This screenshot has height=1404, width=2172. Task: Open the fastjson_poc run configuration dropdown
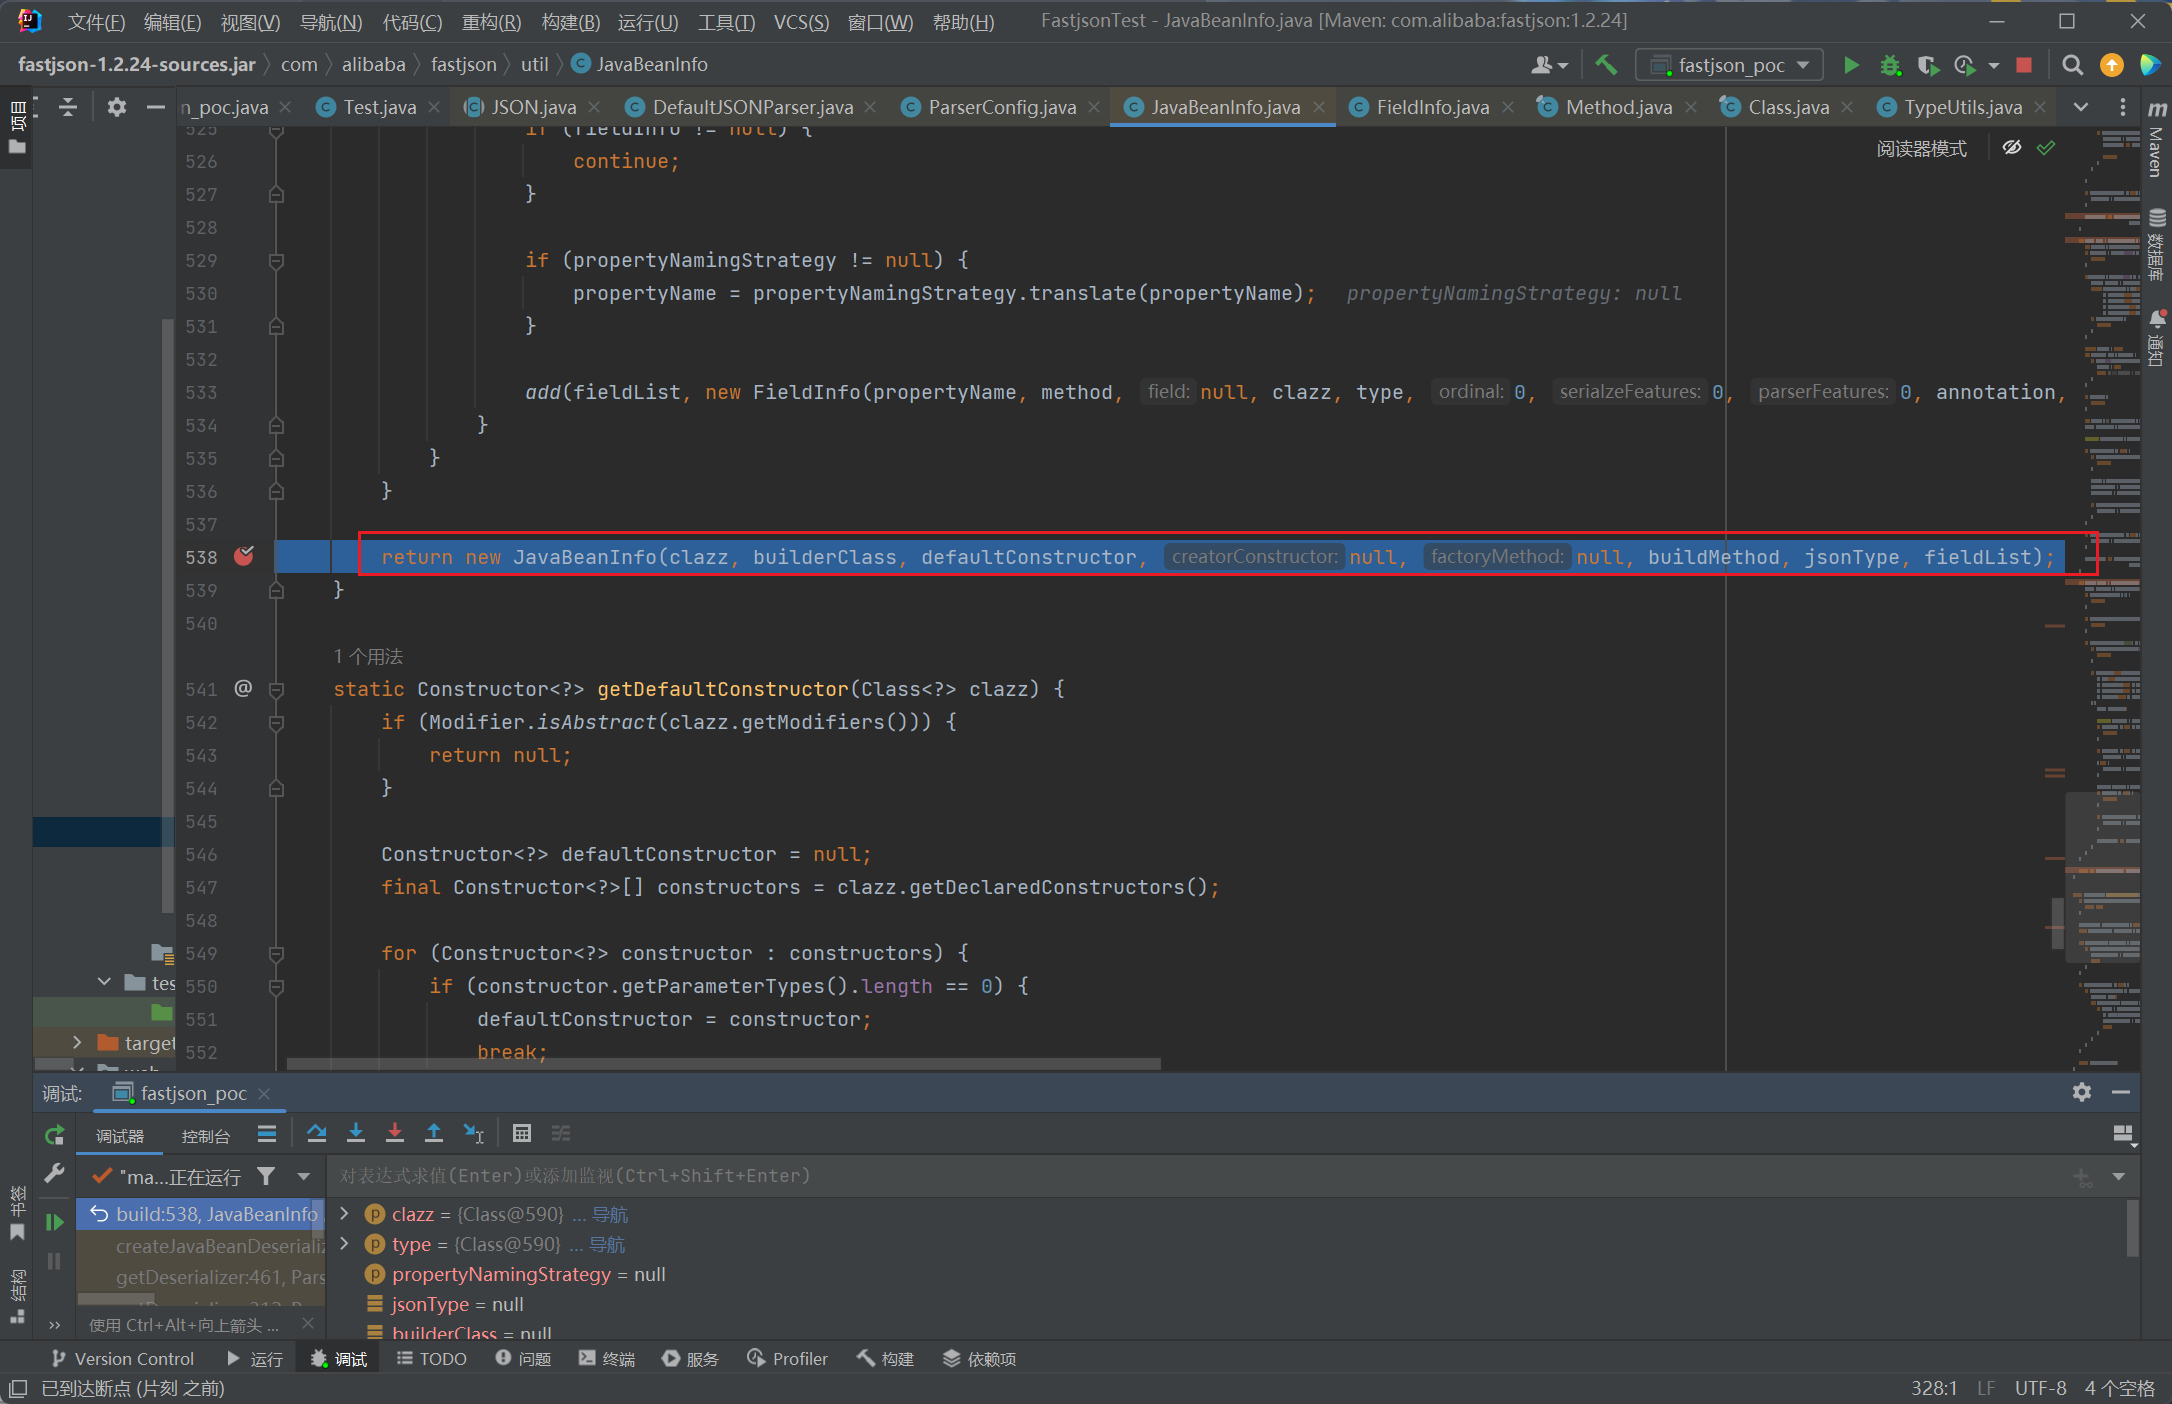(1730, 65)
